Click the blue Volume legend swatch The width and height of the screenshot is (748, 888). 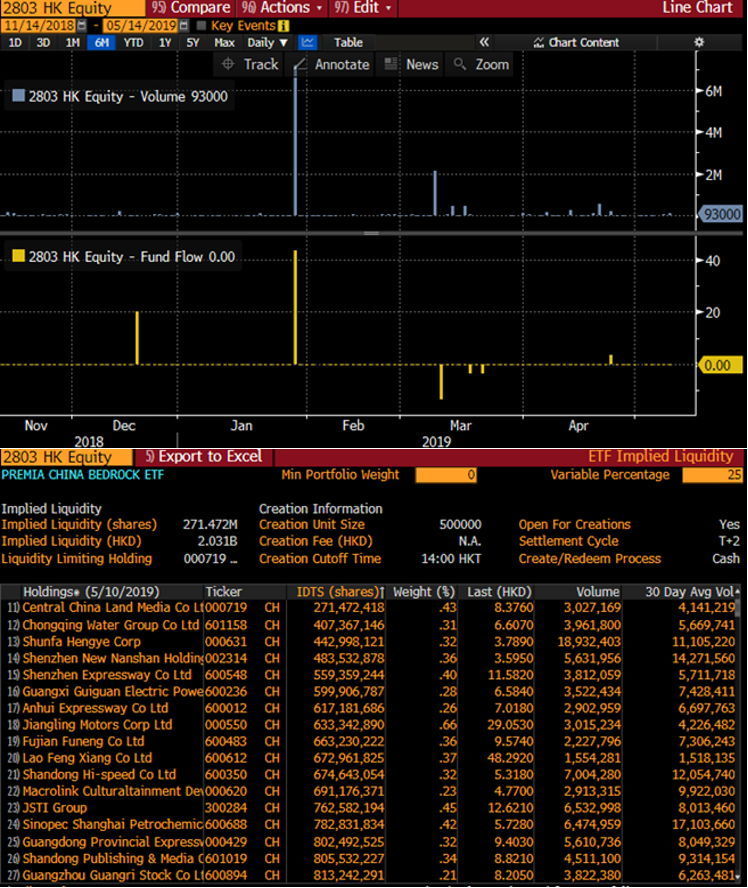pyautogui.click(x=19, y=96)
